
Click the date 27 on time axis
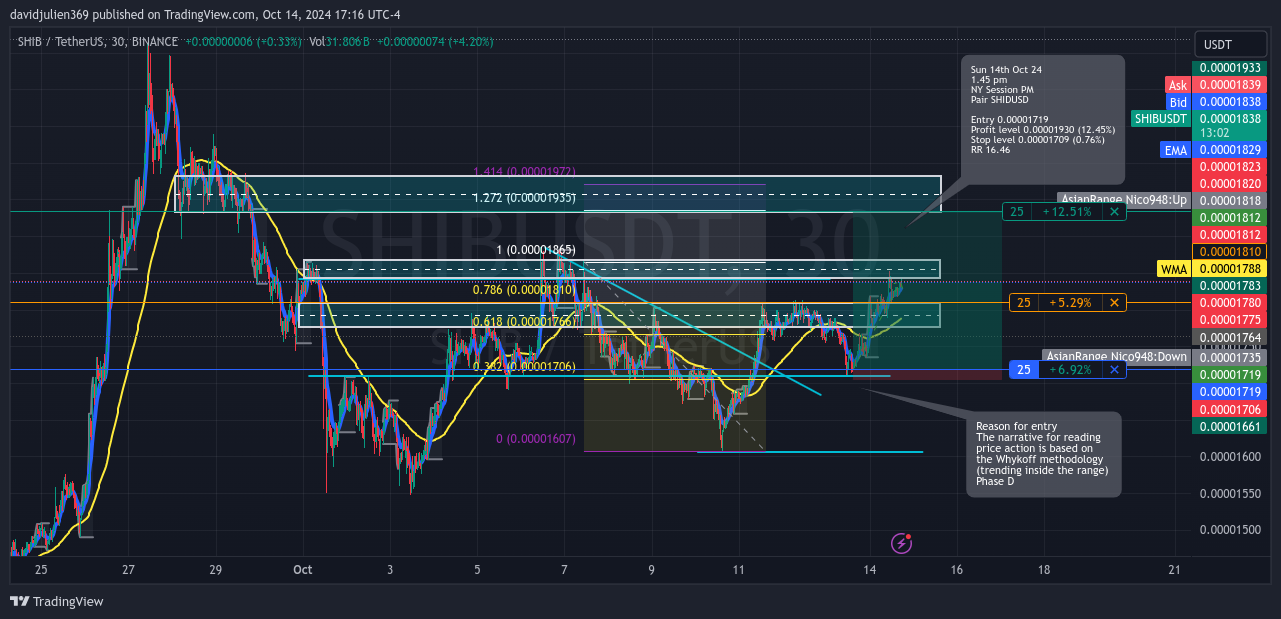click(128, 570)
